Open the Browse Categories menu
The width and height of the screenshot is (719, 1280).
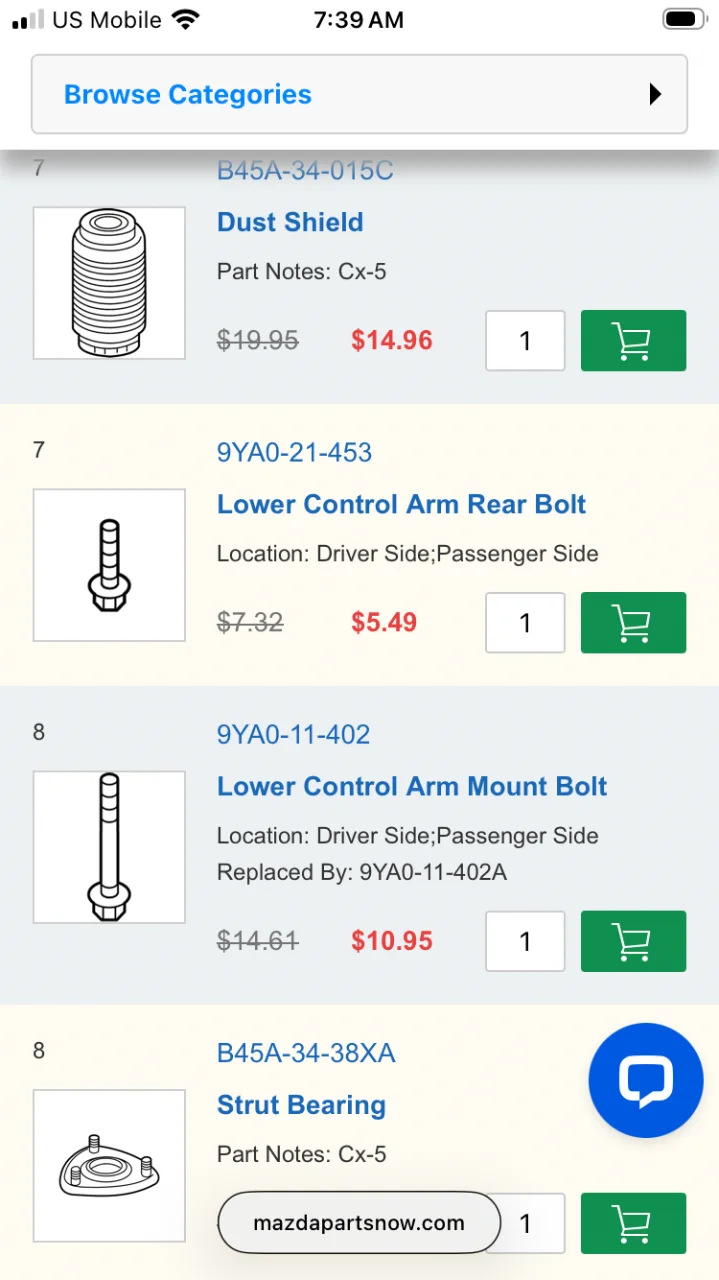(x=188, y=95)
